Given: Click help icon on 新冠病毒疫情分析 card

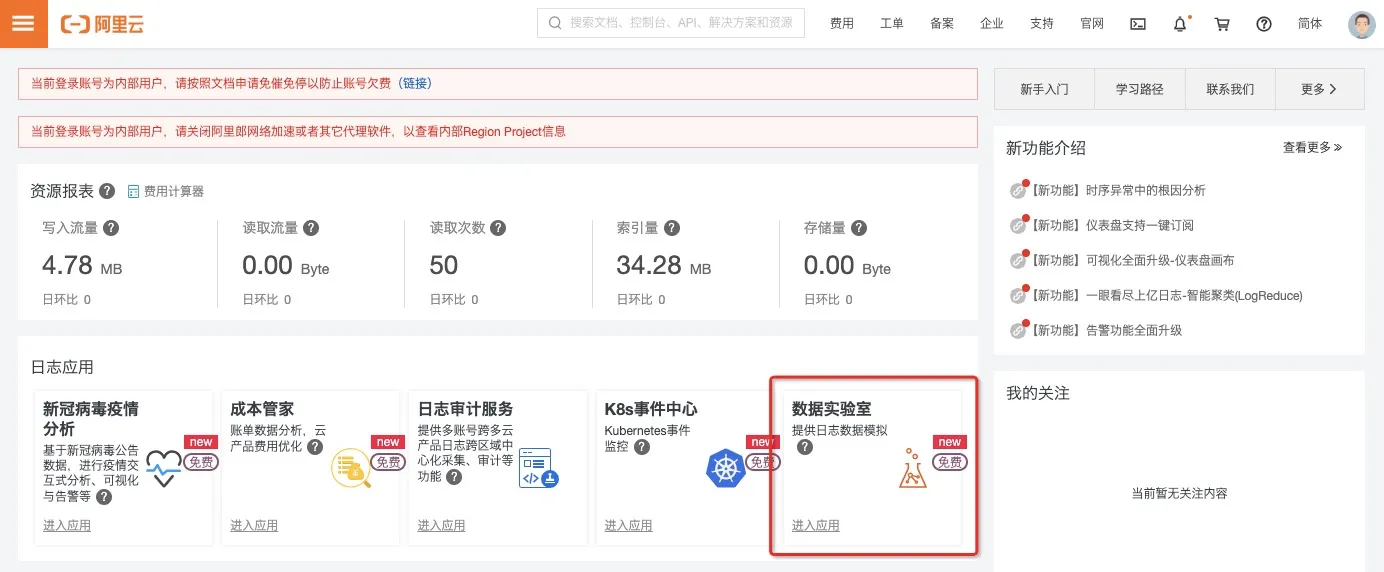Looking at the screenshot, I should click(x=104, y=497).
